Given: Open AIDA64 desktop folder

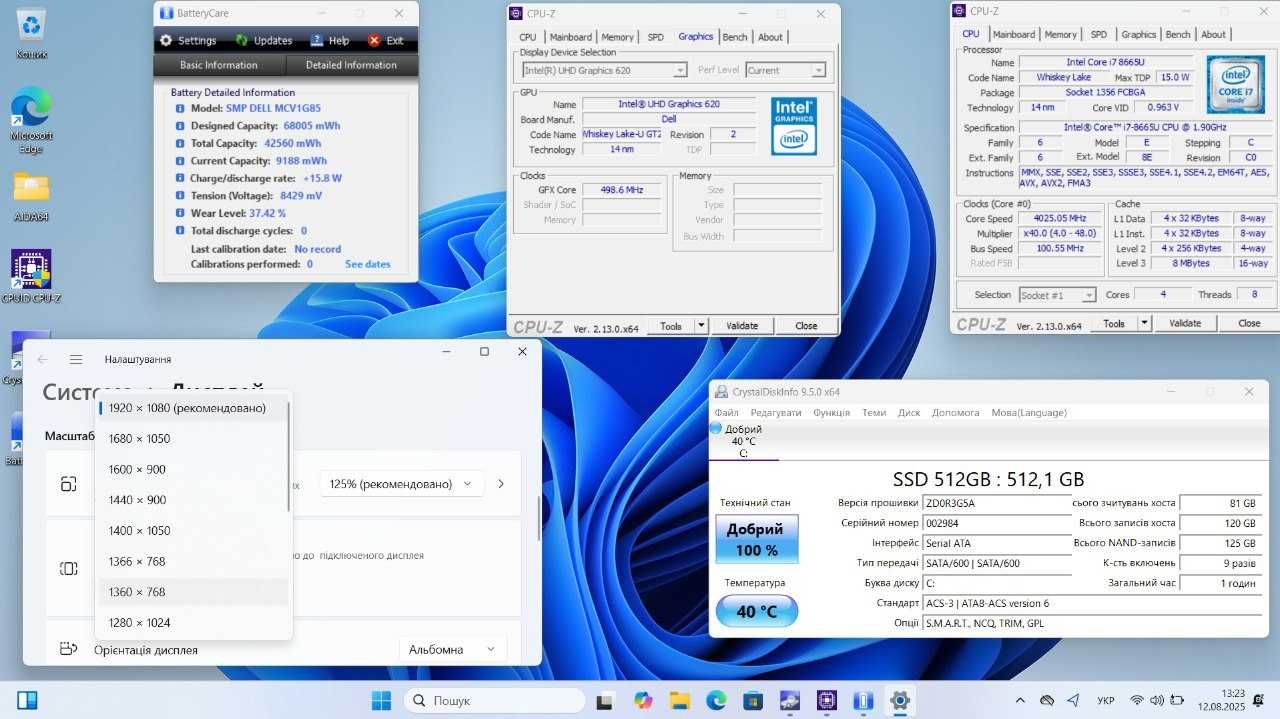Looking at the screenshot, I should (31, 196).
